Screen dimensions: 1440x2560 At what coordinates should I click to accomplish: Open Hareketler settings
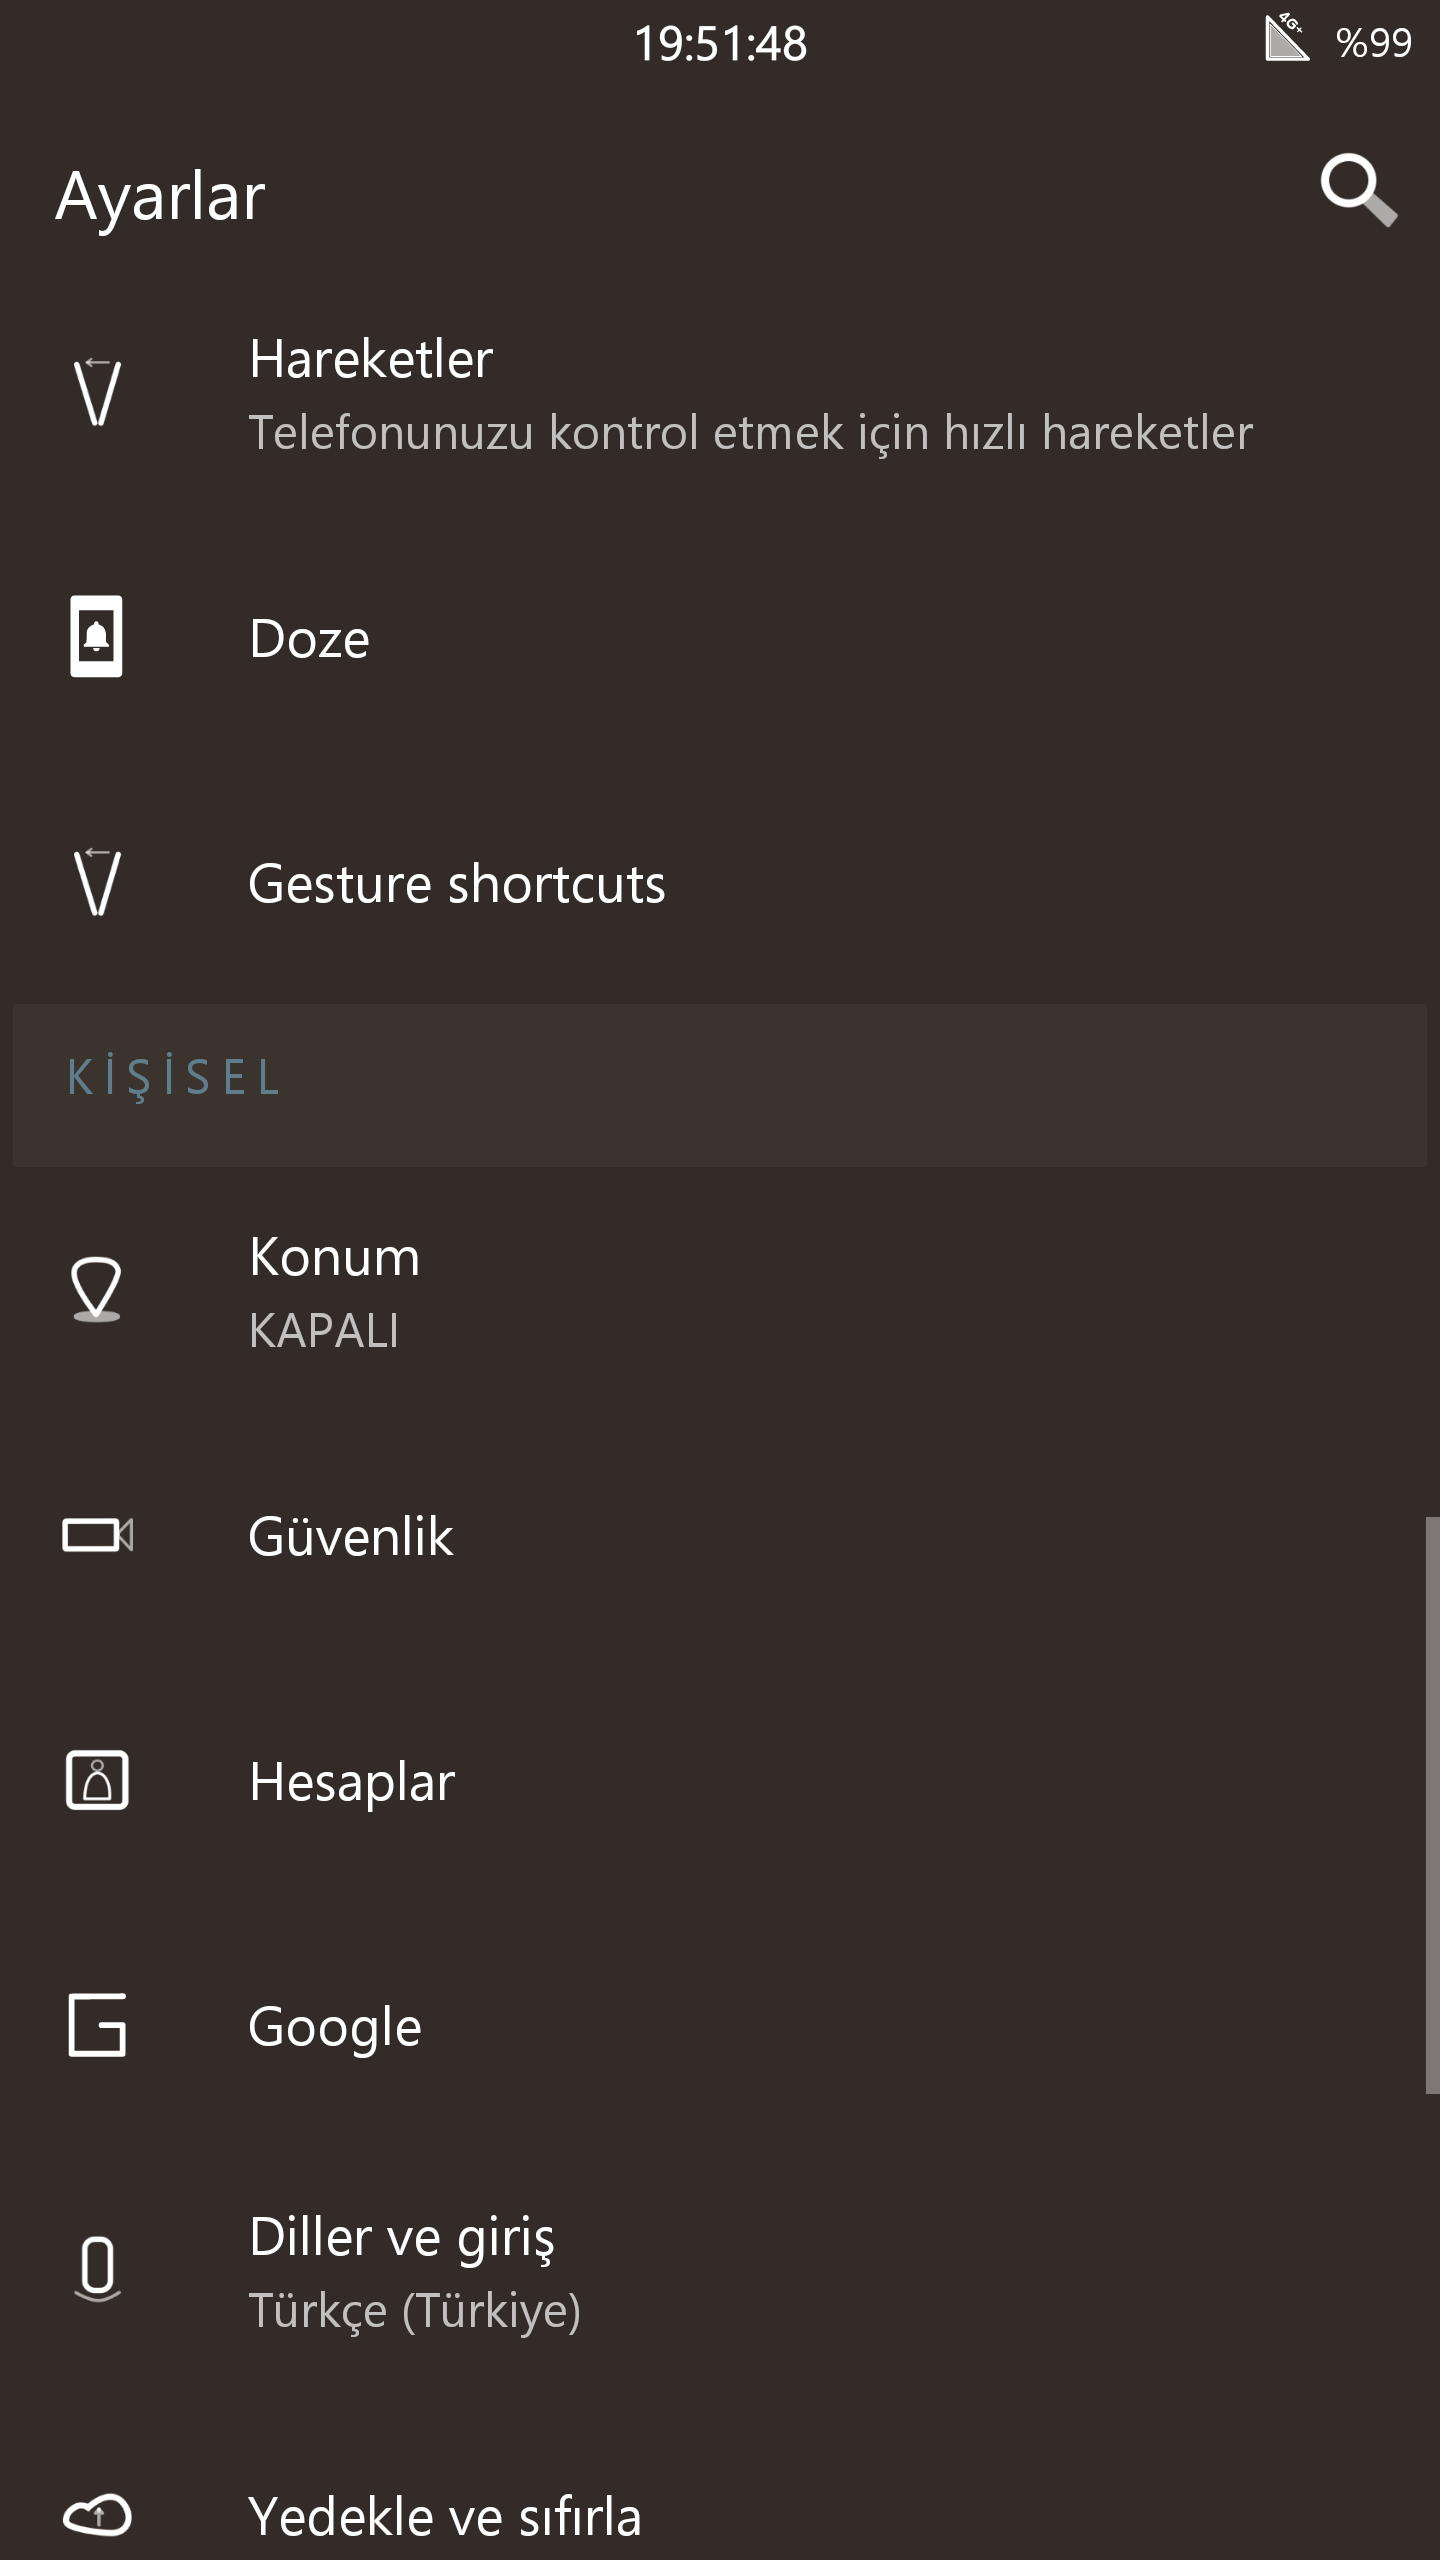pos(720,395)
